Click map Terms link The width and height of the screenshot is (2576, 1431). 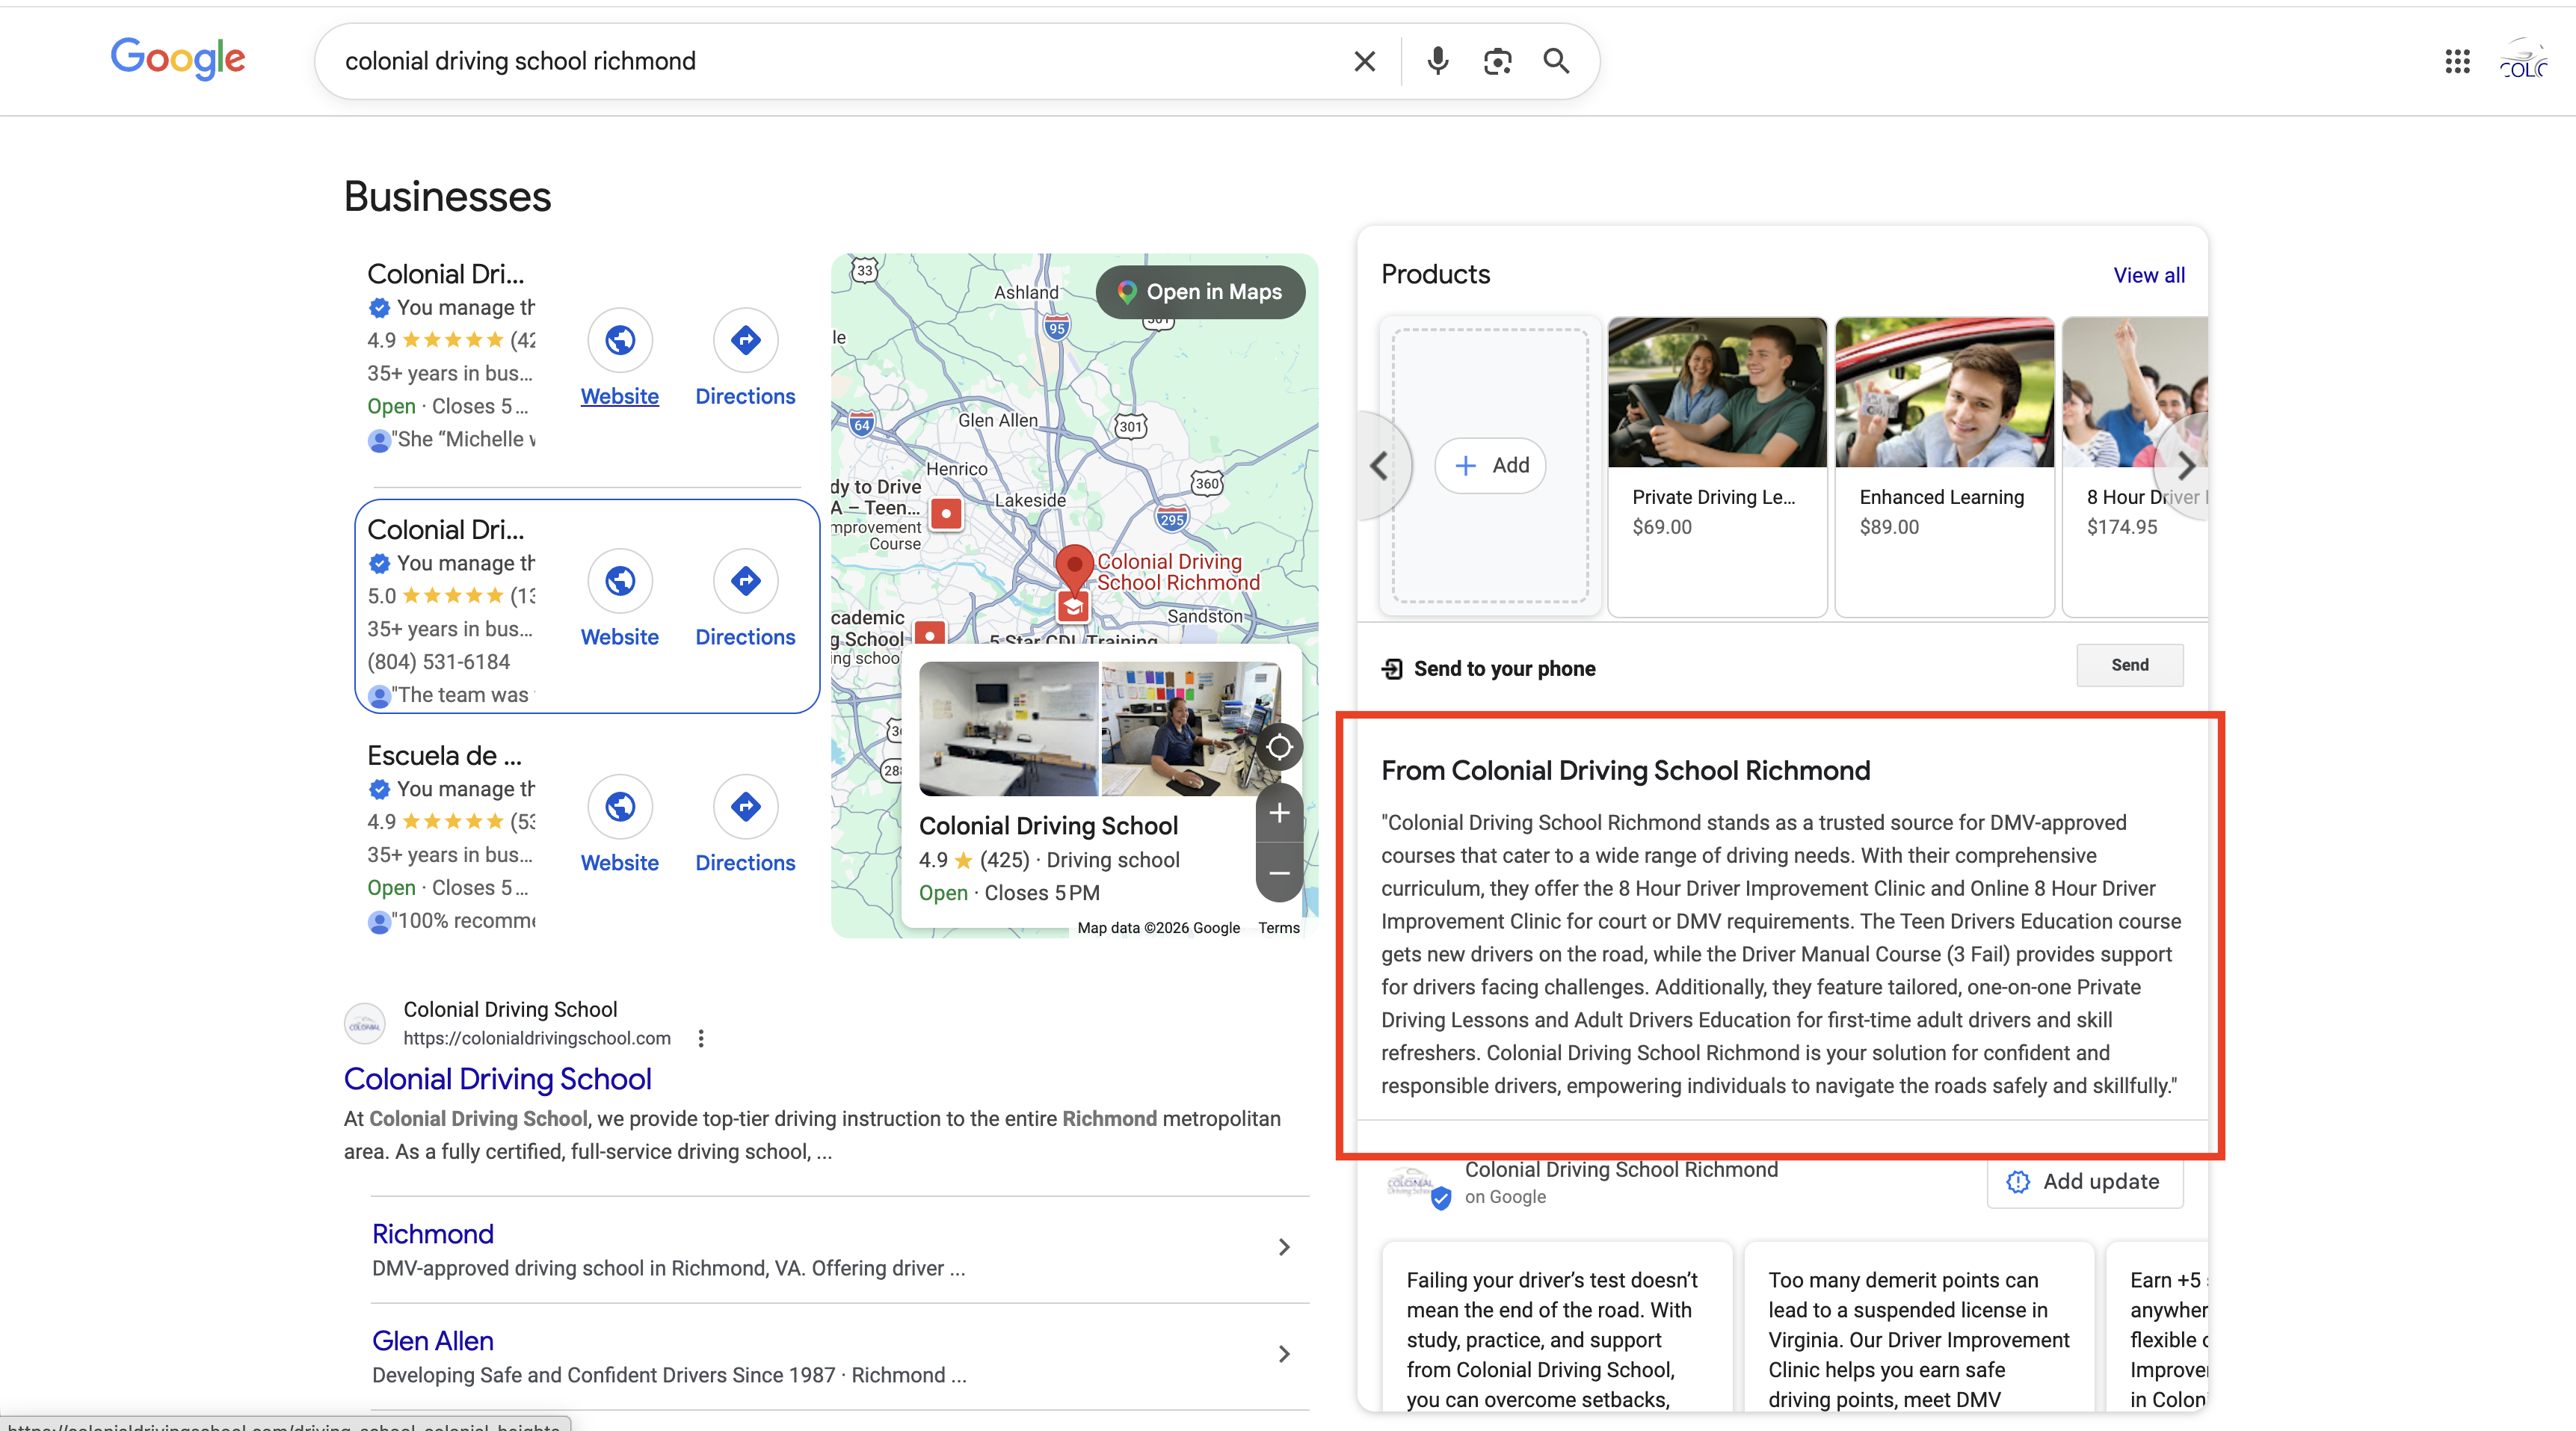tap(1279, 928)
